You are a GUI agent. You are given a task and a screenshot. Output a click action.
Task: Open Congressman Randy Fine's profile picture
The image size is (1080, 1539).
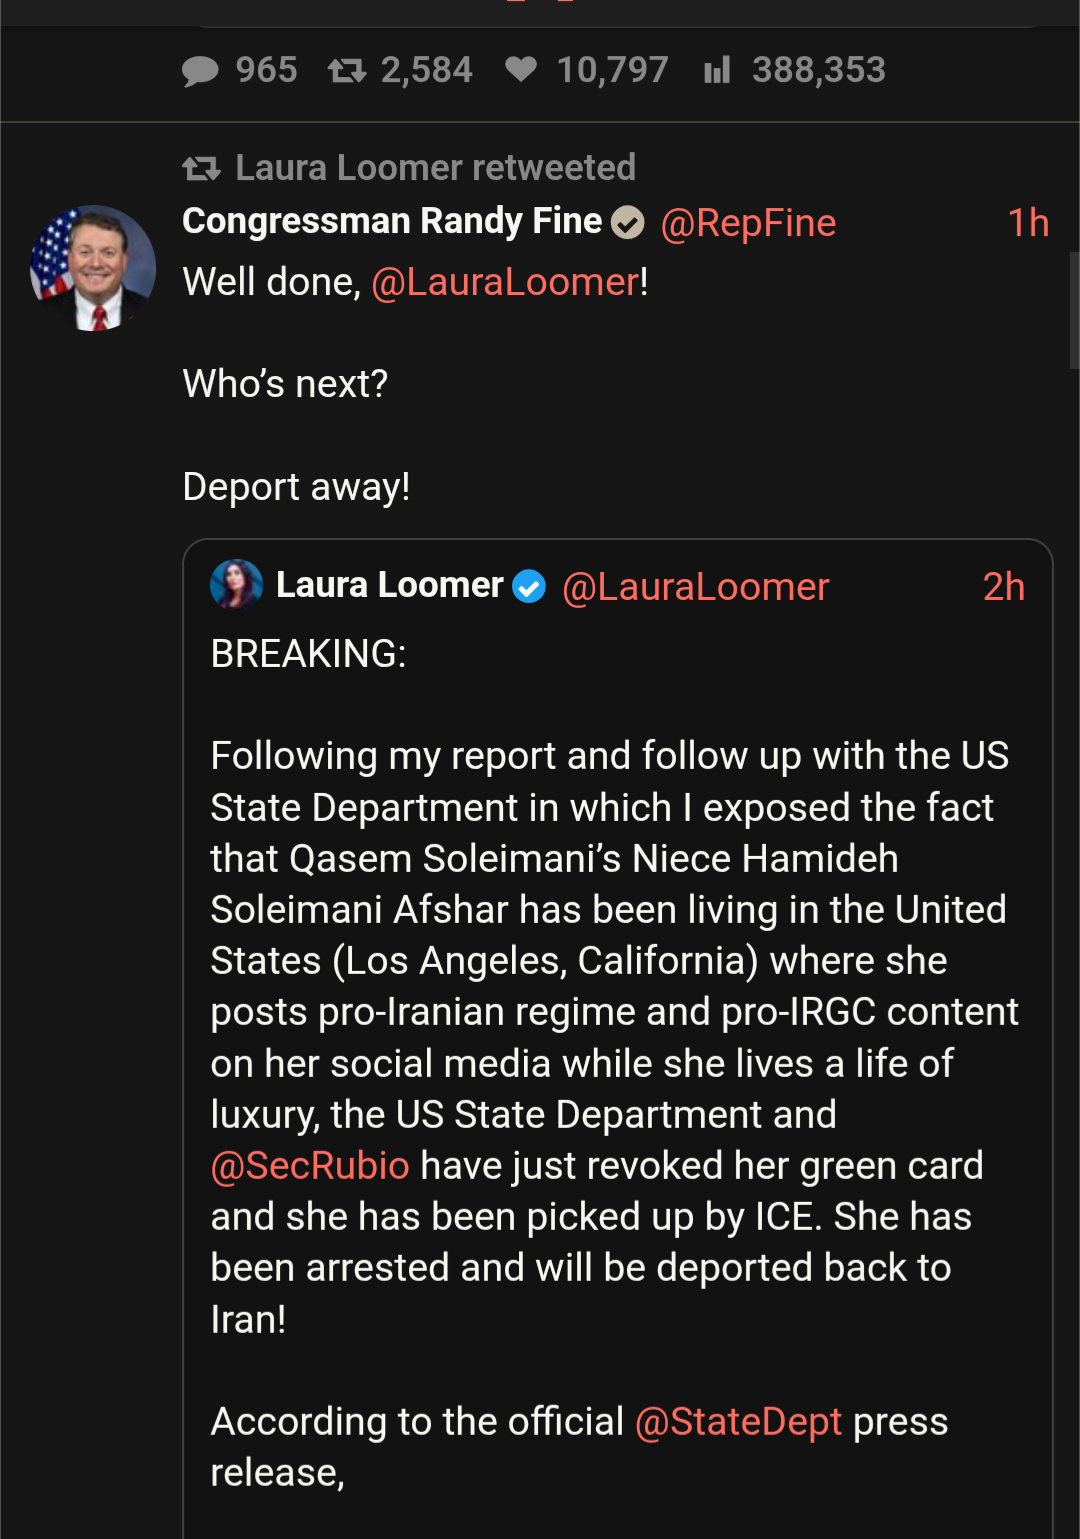click(x=93, y=268)
